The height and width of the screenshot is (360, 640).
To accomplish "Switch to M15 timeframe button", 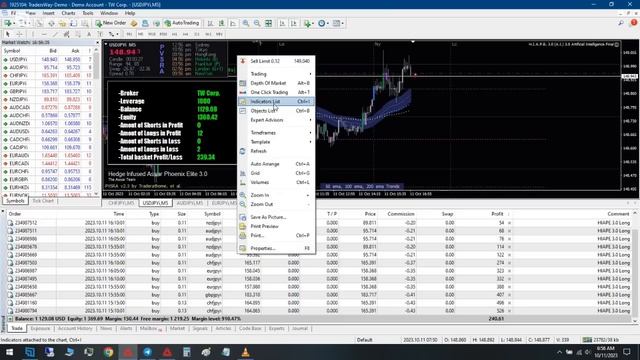I will click(x=152, y=34).
